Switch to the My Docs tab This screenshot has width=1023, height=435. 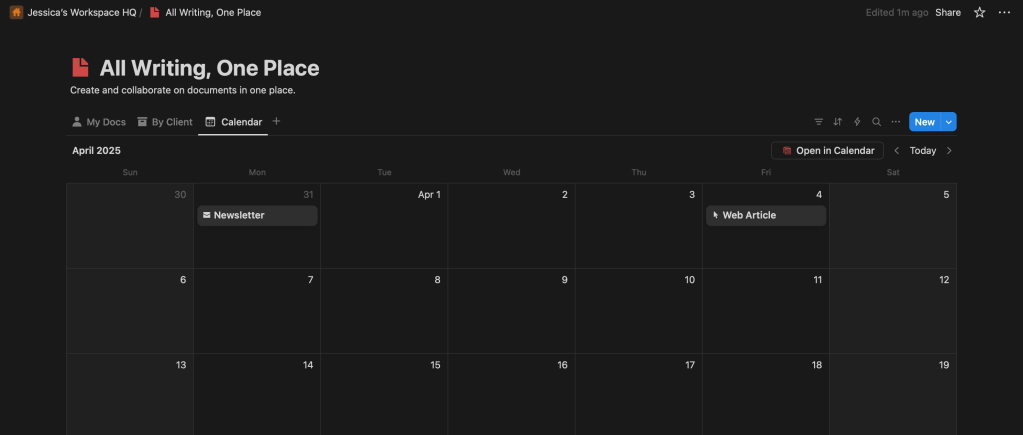(98, 122)
